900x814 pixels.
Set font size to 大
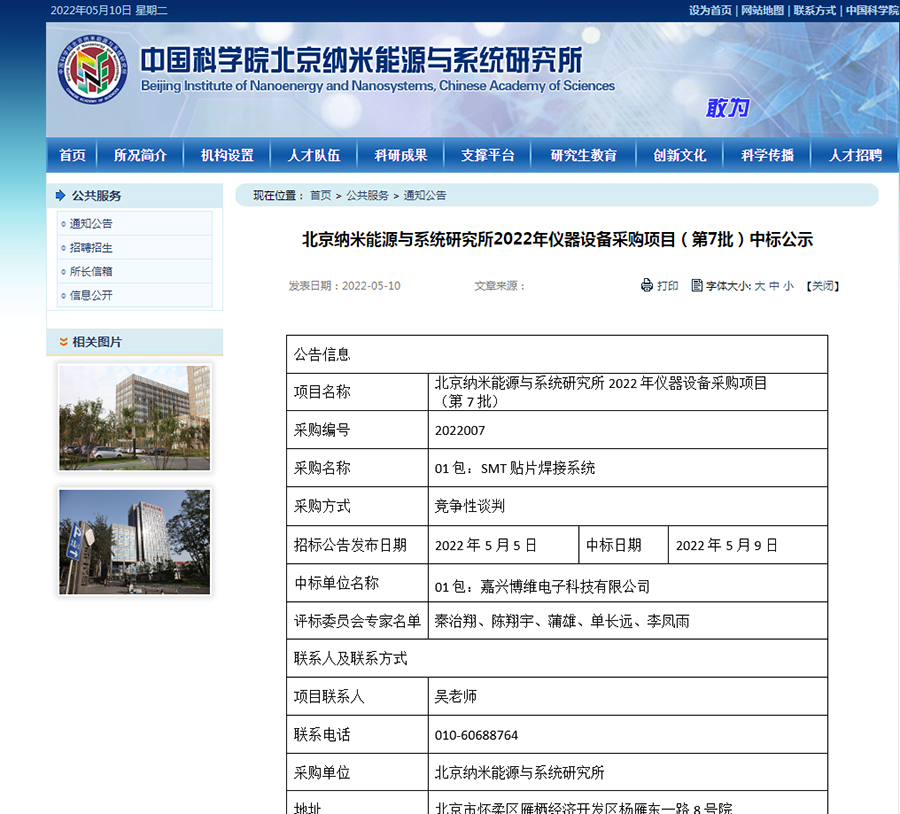[759, 286]
